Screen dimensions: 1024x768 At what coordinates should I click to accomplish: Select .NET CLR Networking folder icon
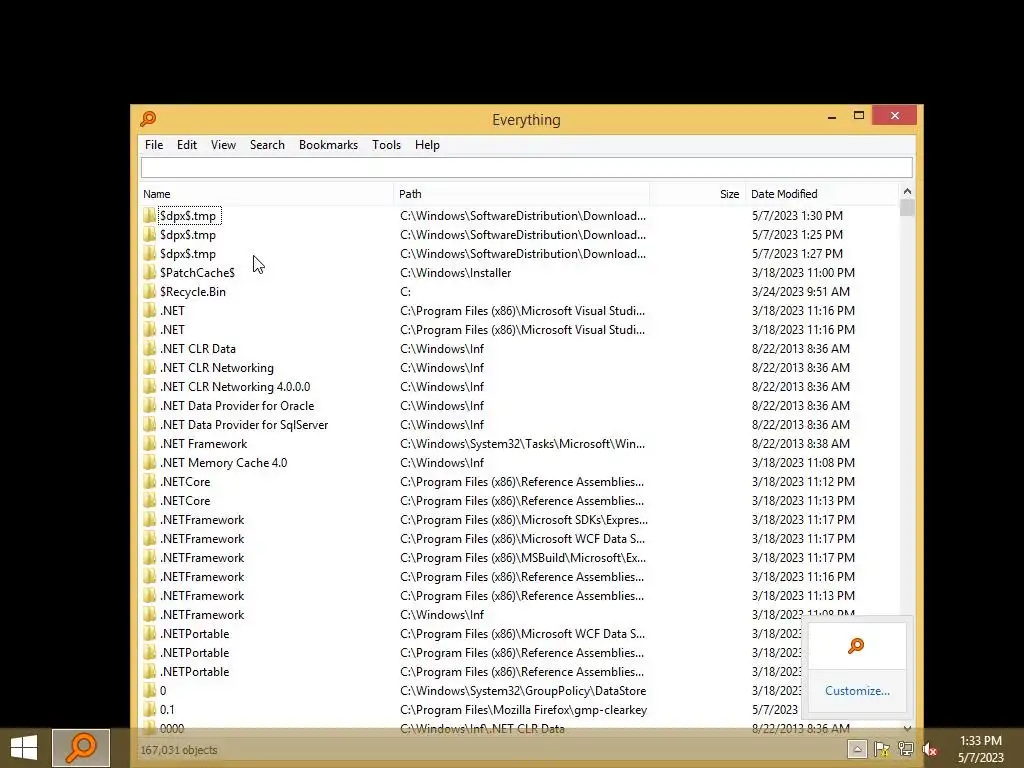[150, 367]
